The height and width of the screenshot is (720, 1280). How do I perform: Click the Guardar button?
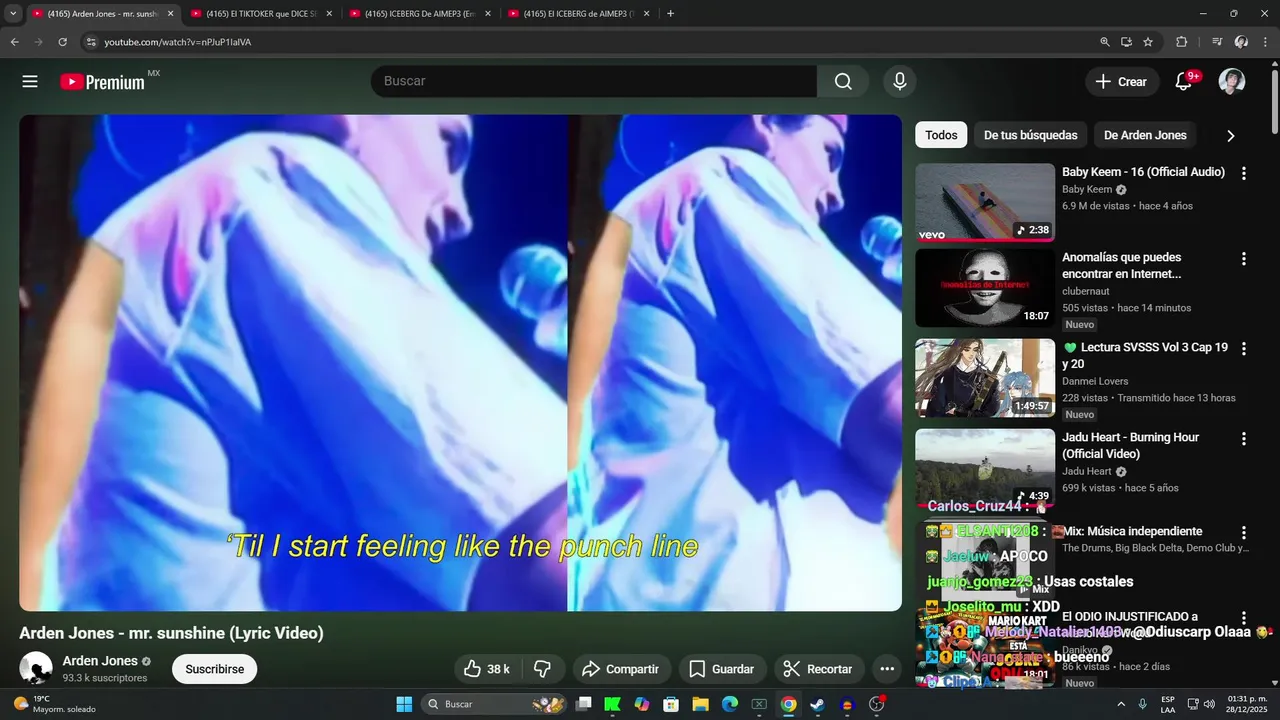[723, 669]
